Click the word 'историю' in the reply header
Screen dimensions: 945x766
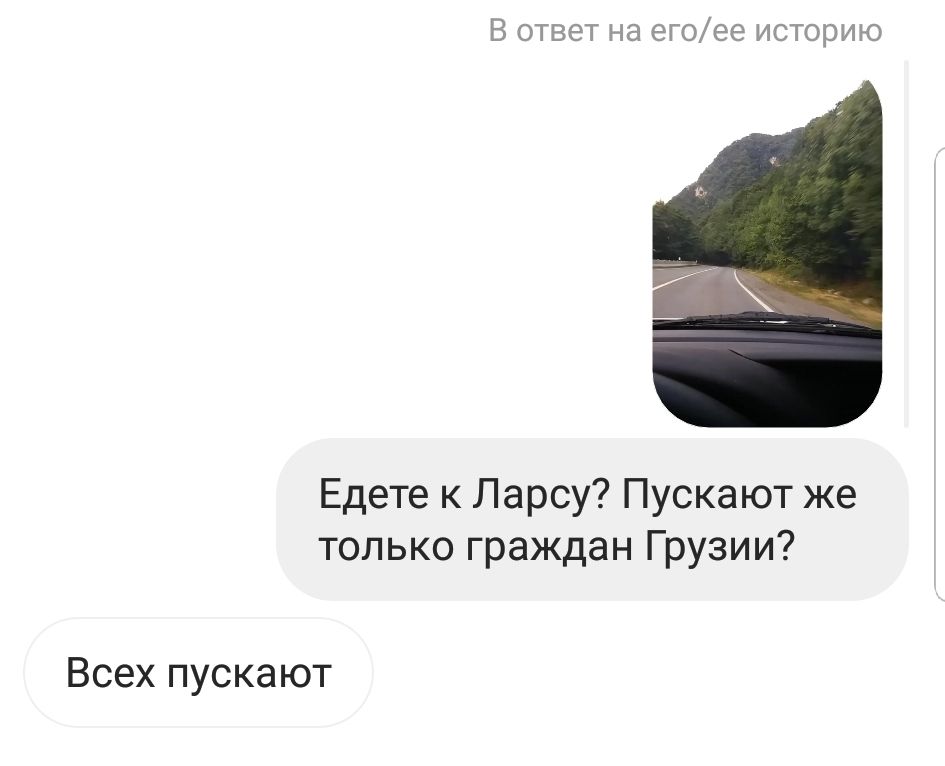818,31
